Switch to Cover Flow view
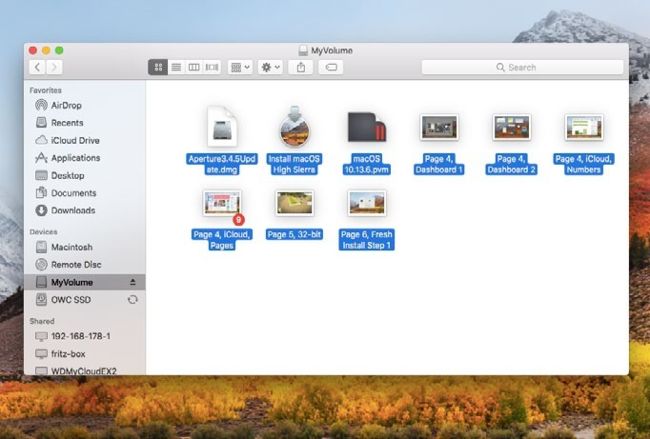 tap(212, 67)
